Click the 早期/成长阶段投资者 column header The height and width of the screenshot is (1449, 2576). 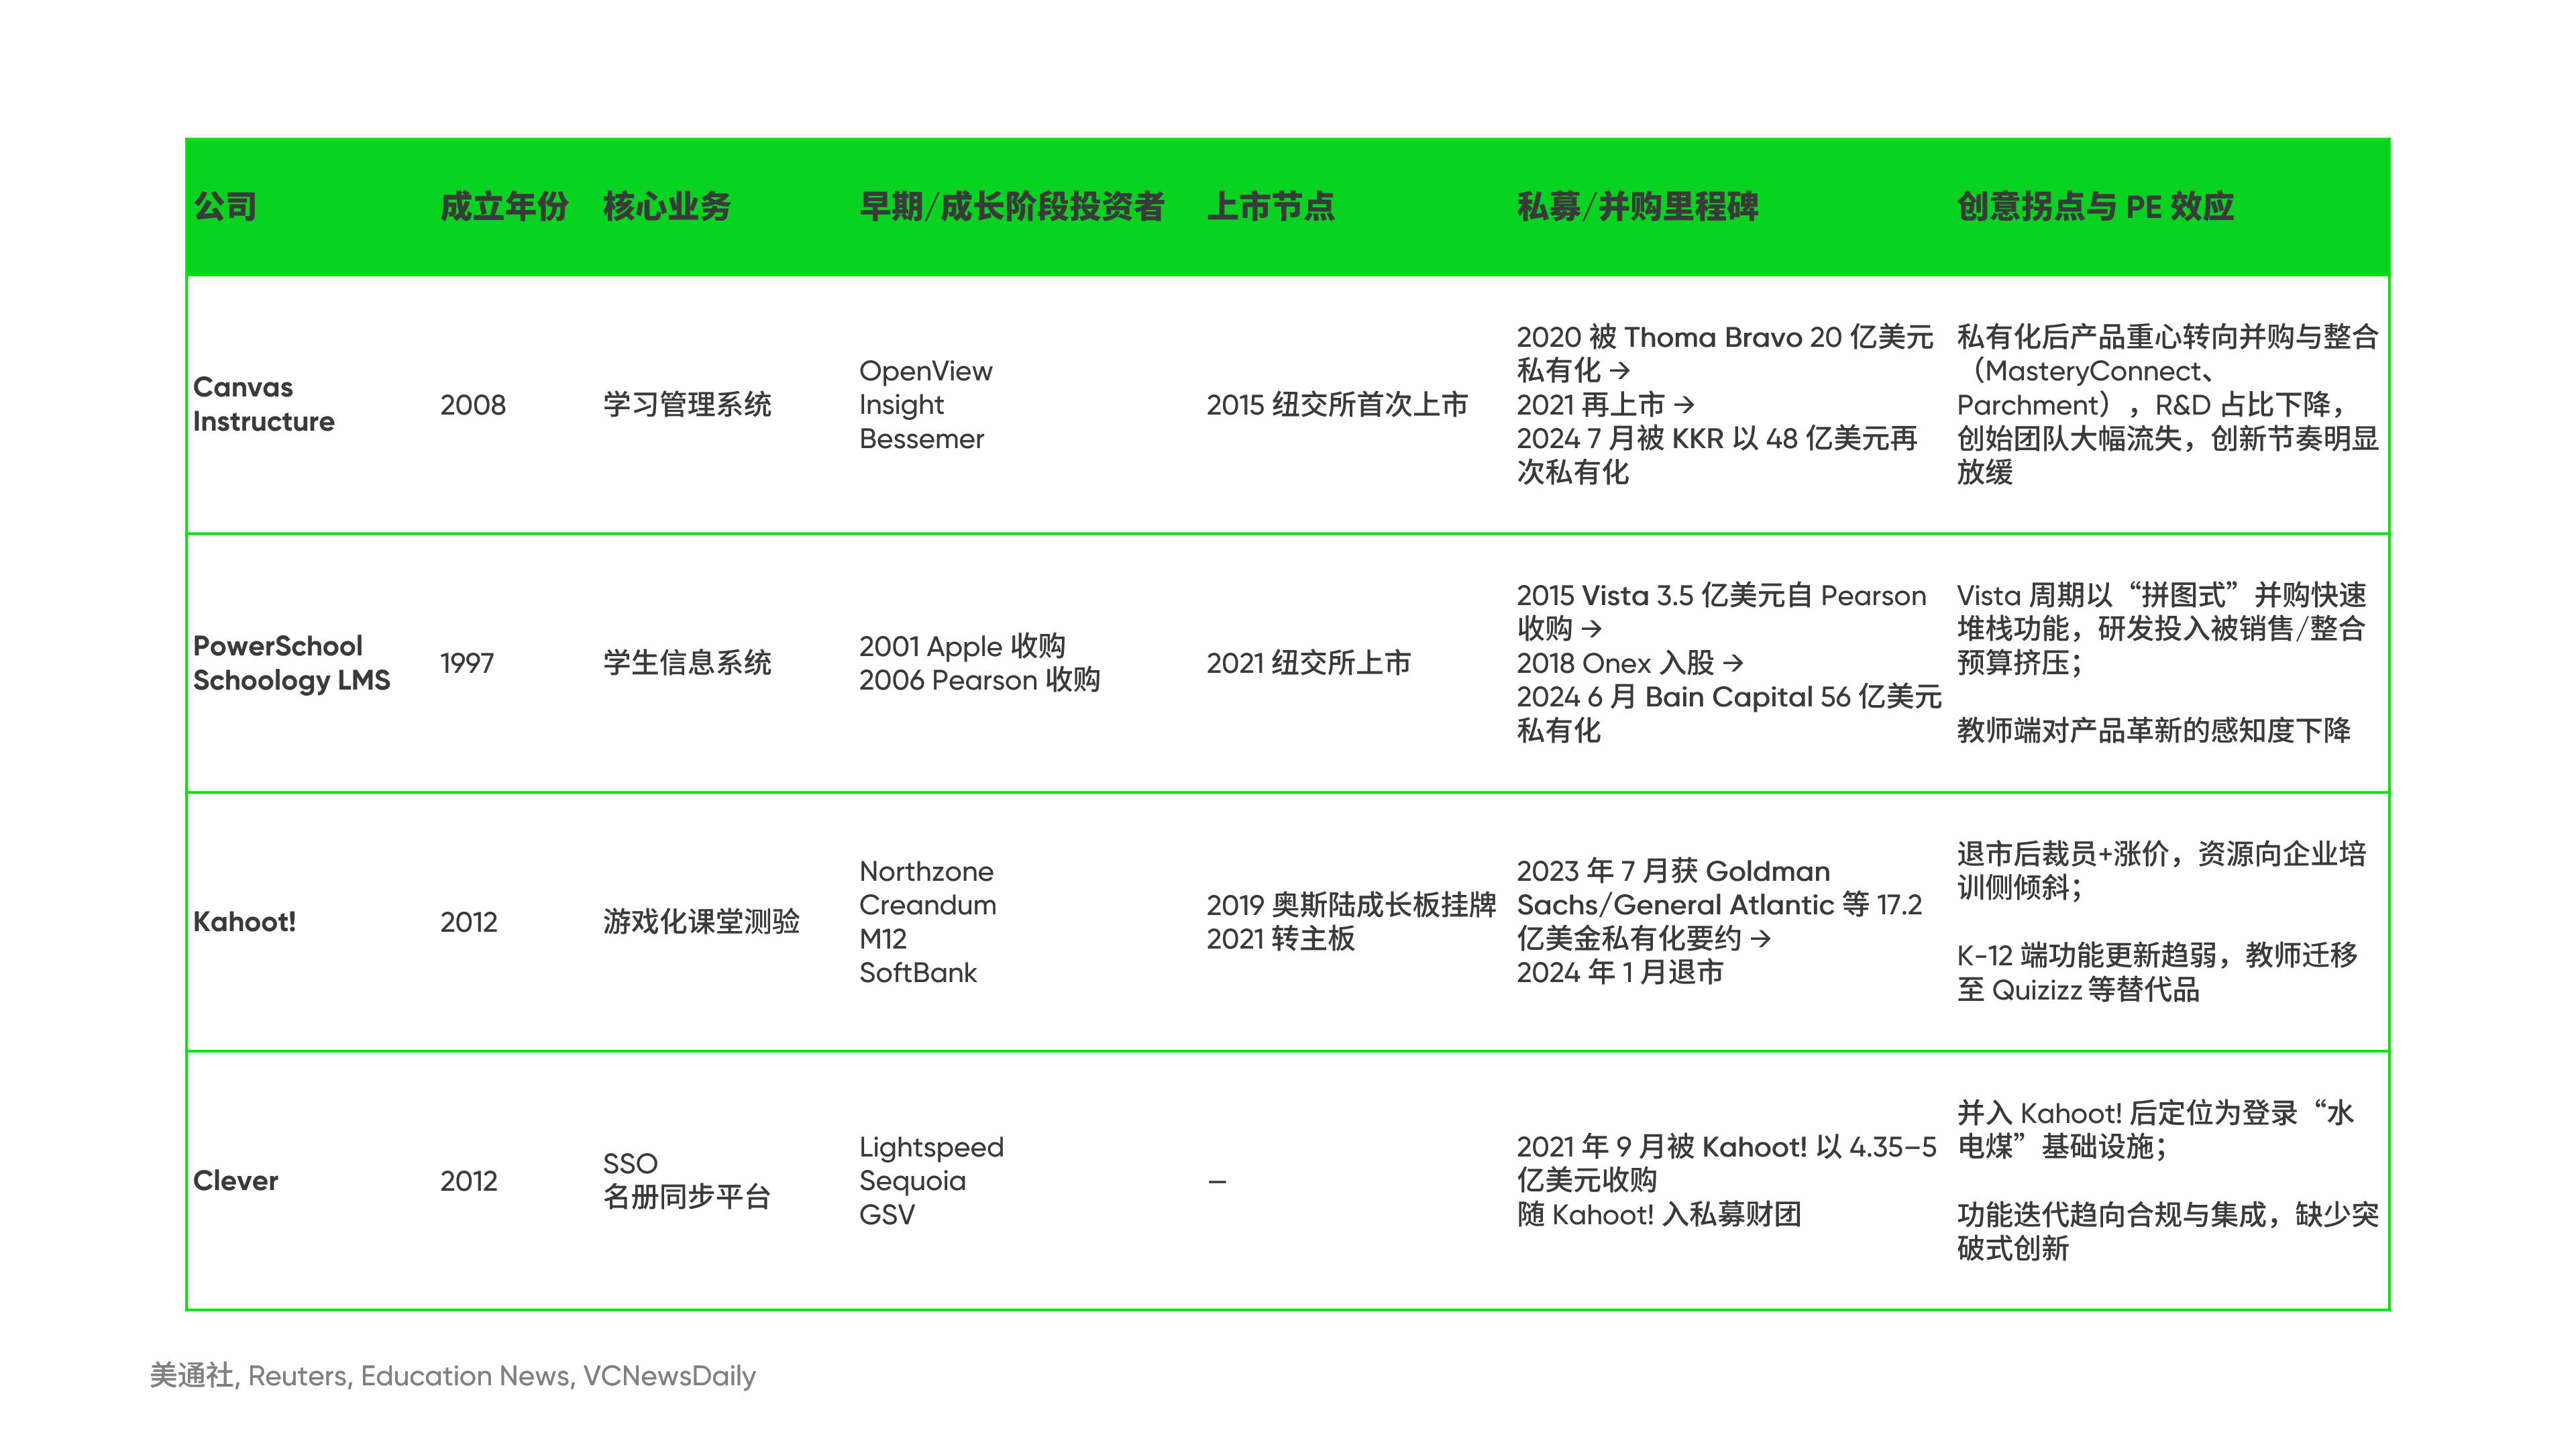[x=1012, y=207]
